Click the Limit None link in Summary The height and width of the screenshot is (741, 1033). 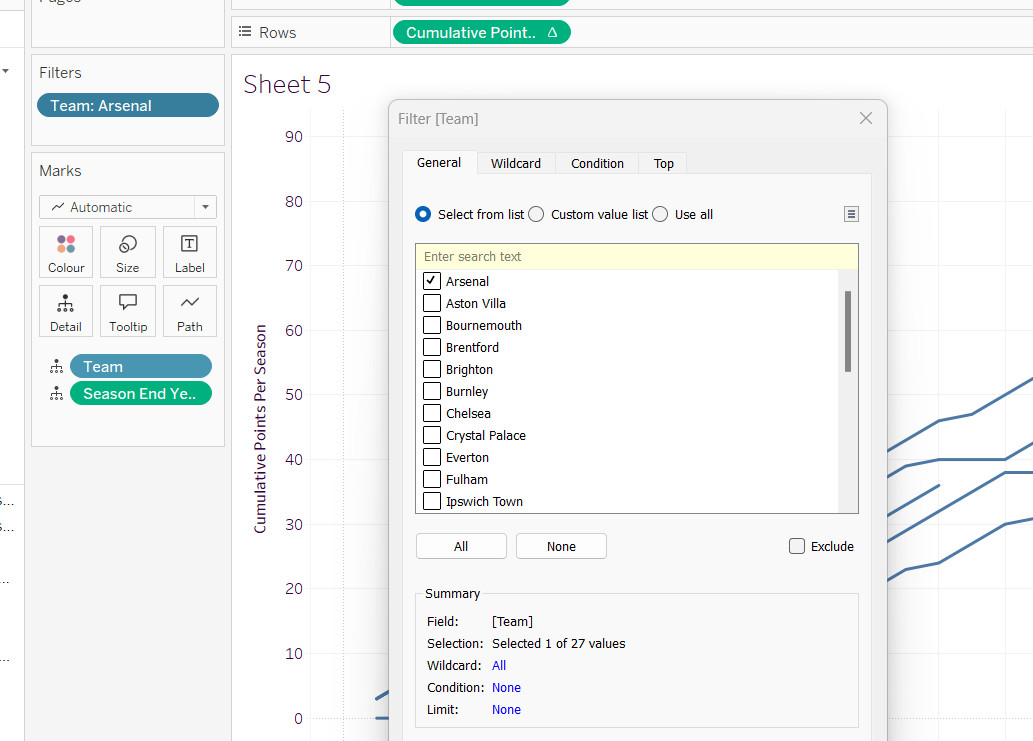click(x=506, y=709)
